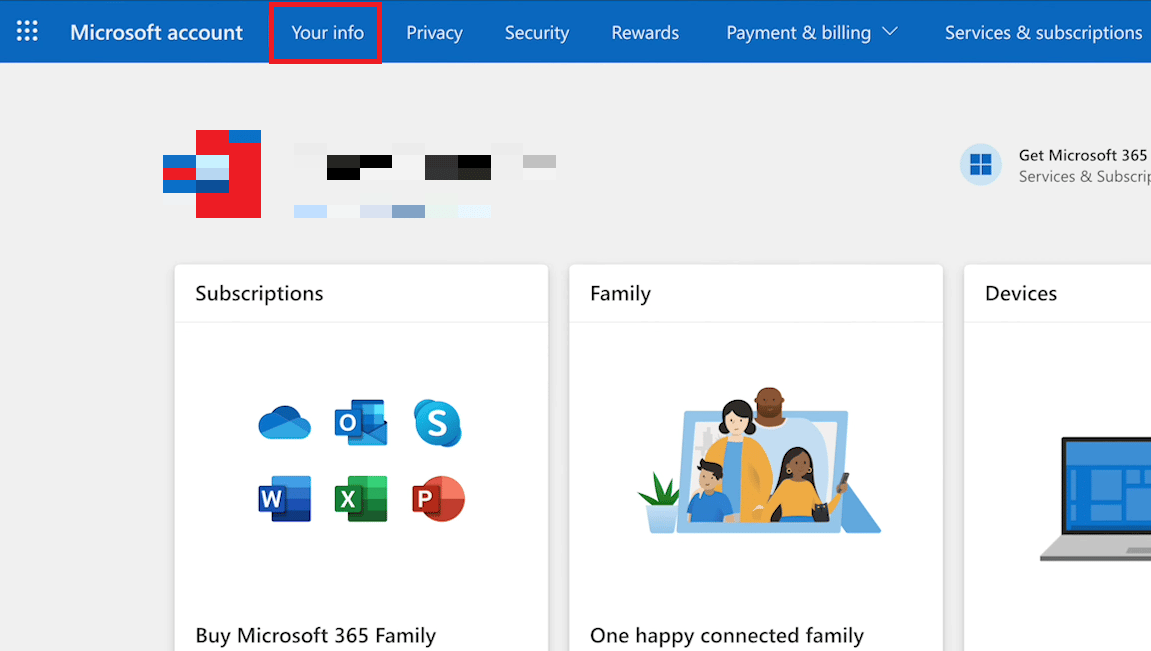1151x651 pixels.
Task: Click the OneDrive cloud icon
Action: point(285,423)
